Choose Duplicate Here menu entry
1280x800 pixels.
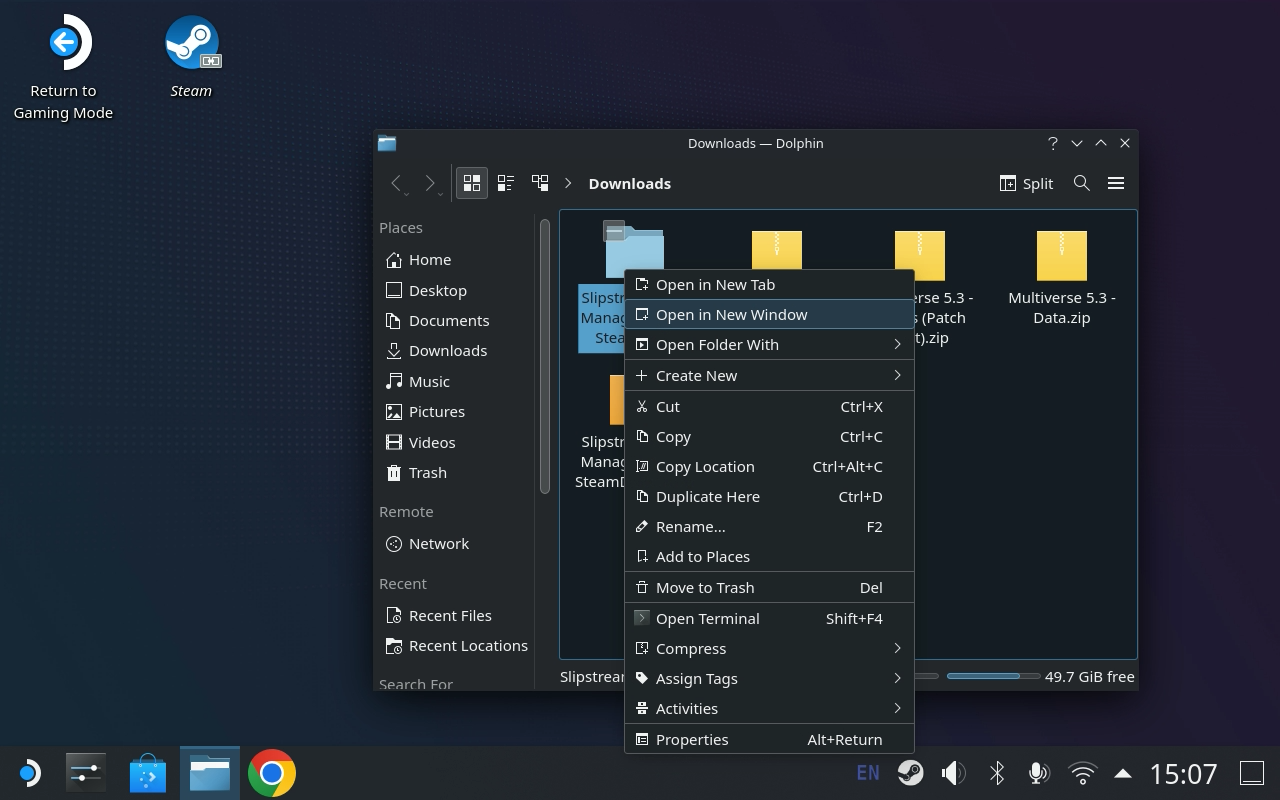point(769,496)
